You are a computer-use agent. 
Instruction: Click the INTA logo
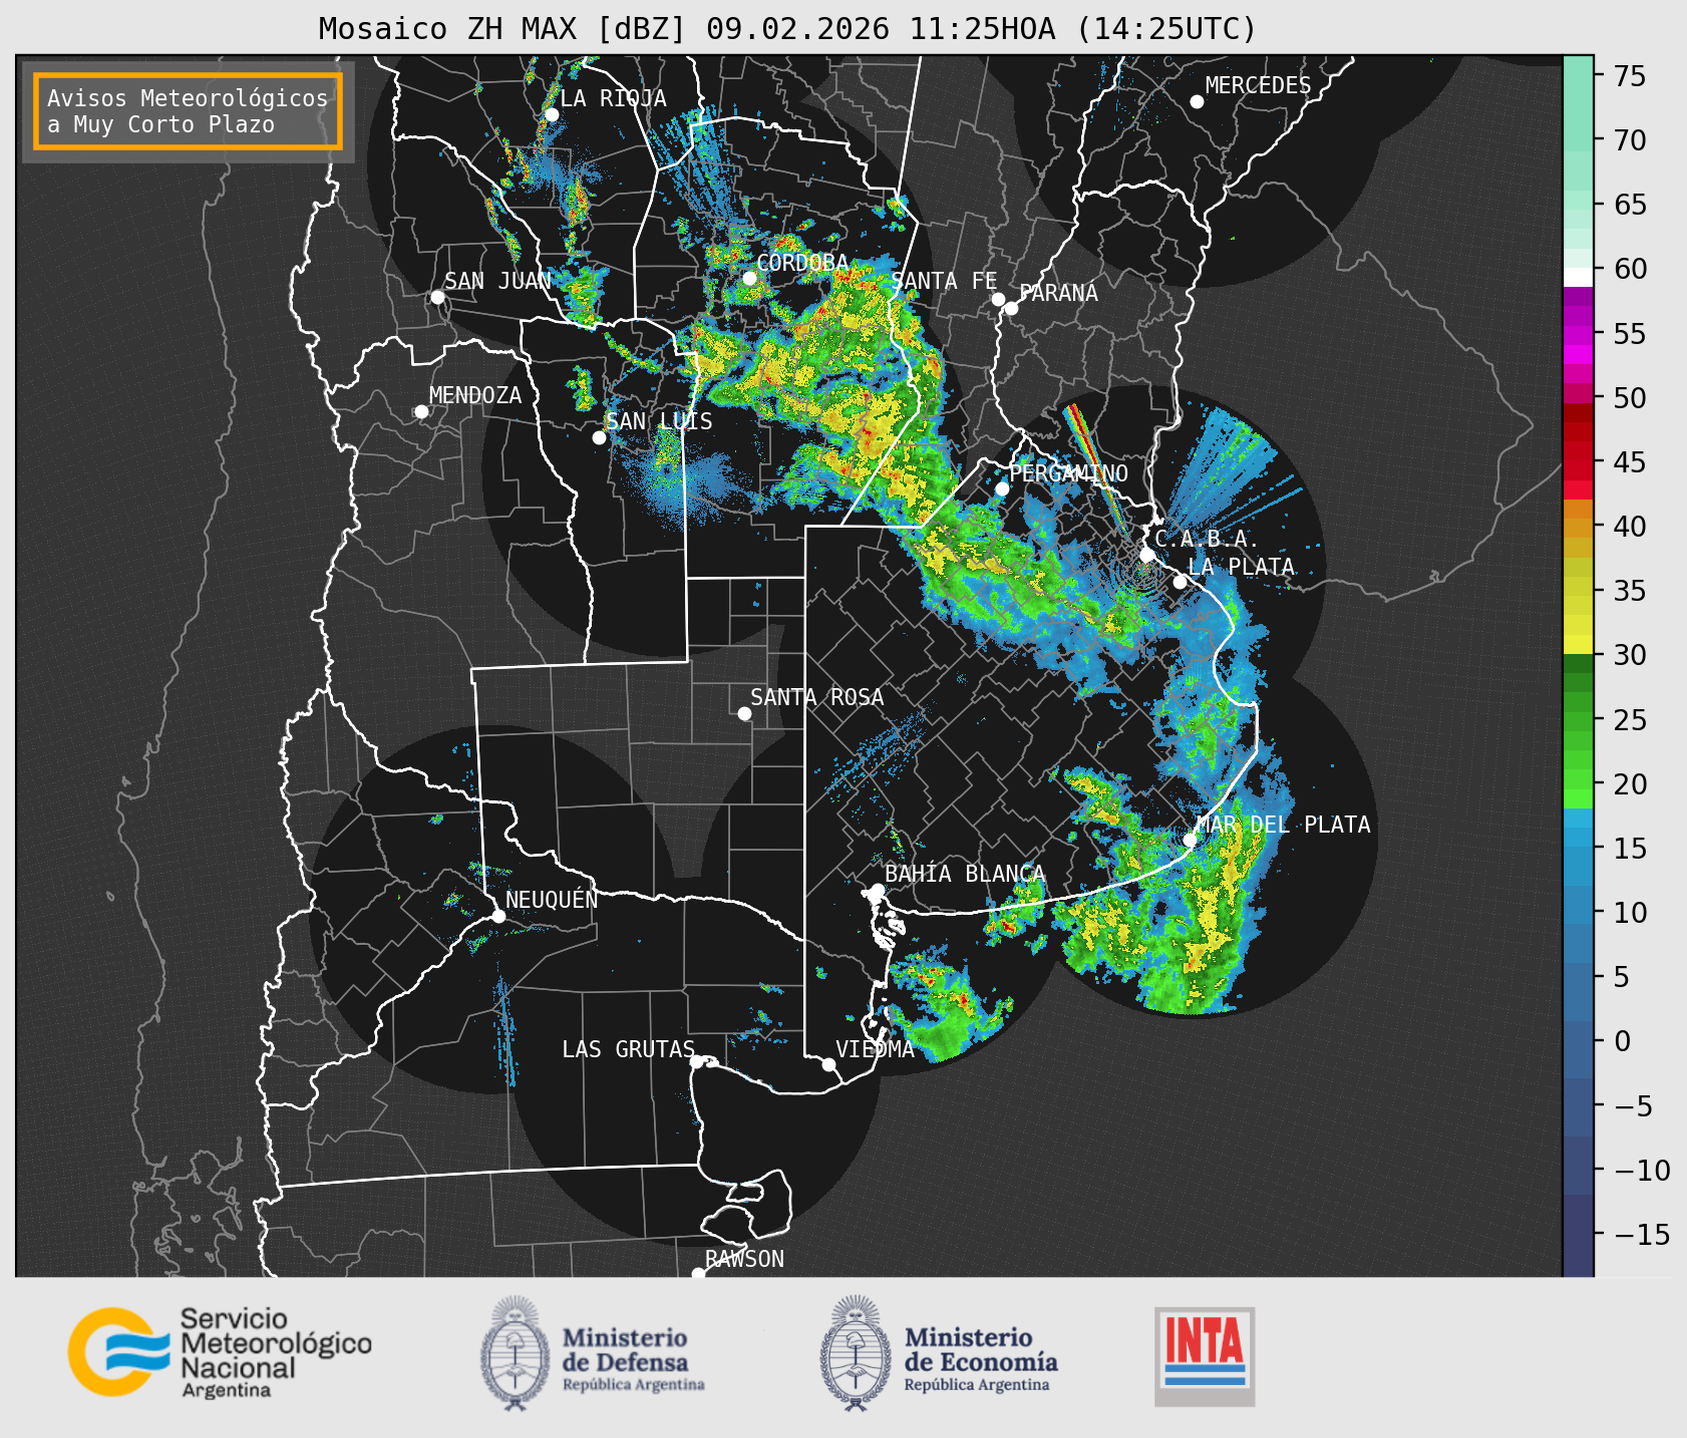(1205, 1356)
